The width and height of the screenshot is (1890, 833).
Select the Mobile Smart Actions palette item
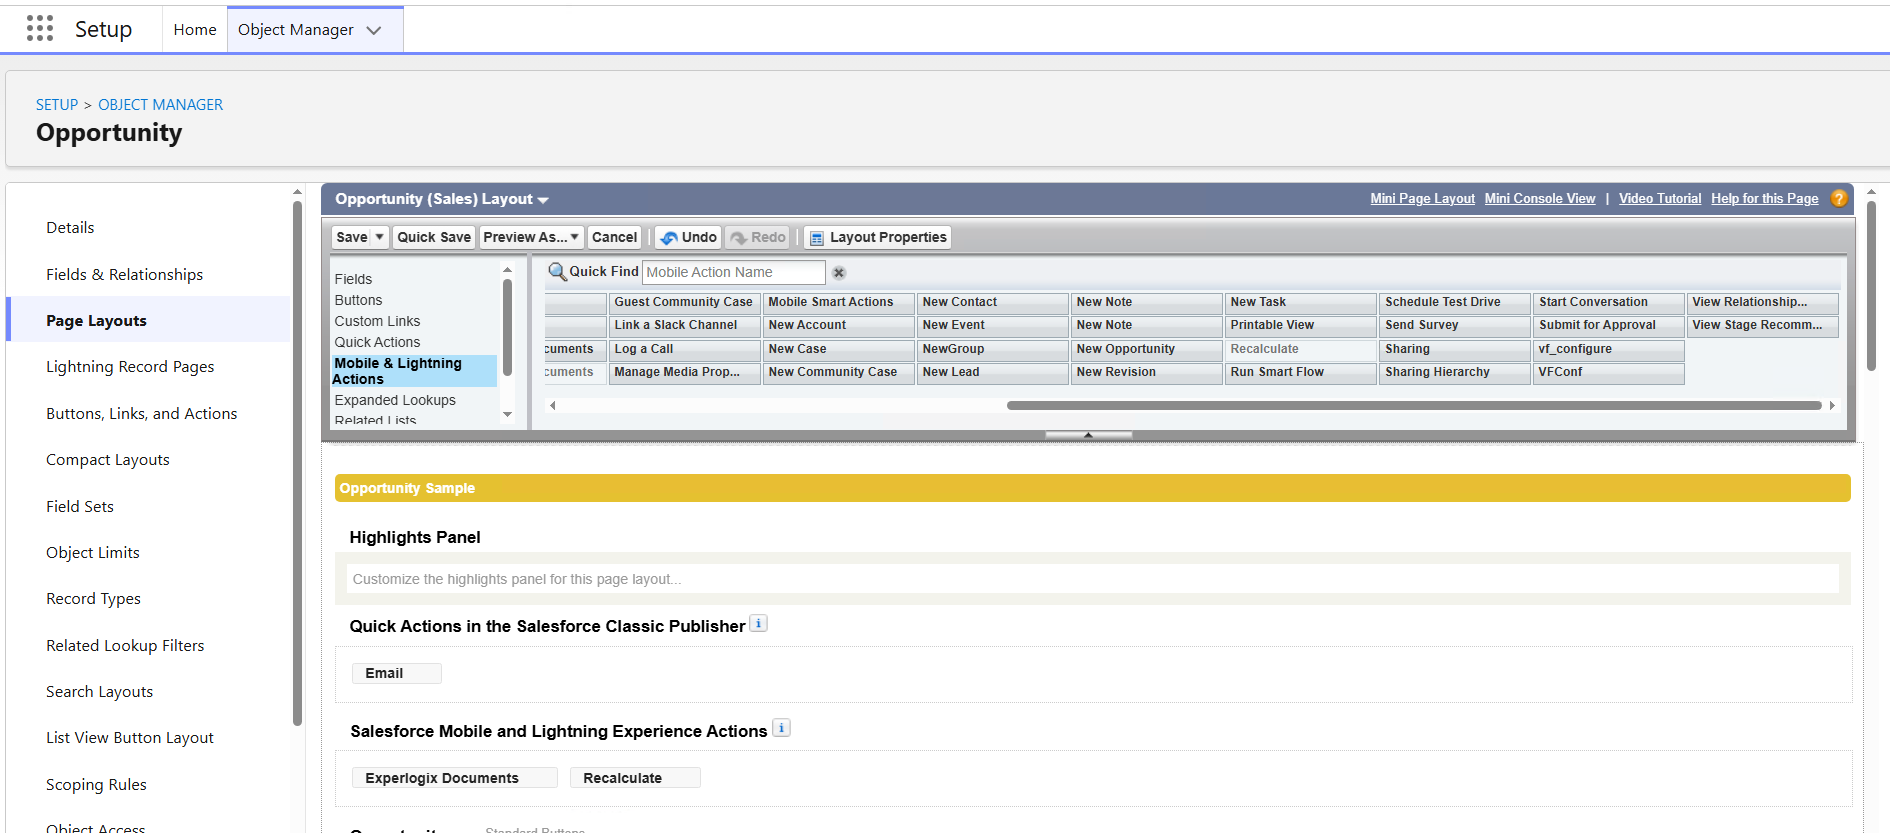pyautogui.click(x=839, y=302)
